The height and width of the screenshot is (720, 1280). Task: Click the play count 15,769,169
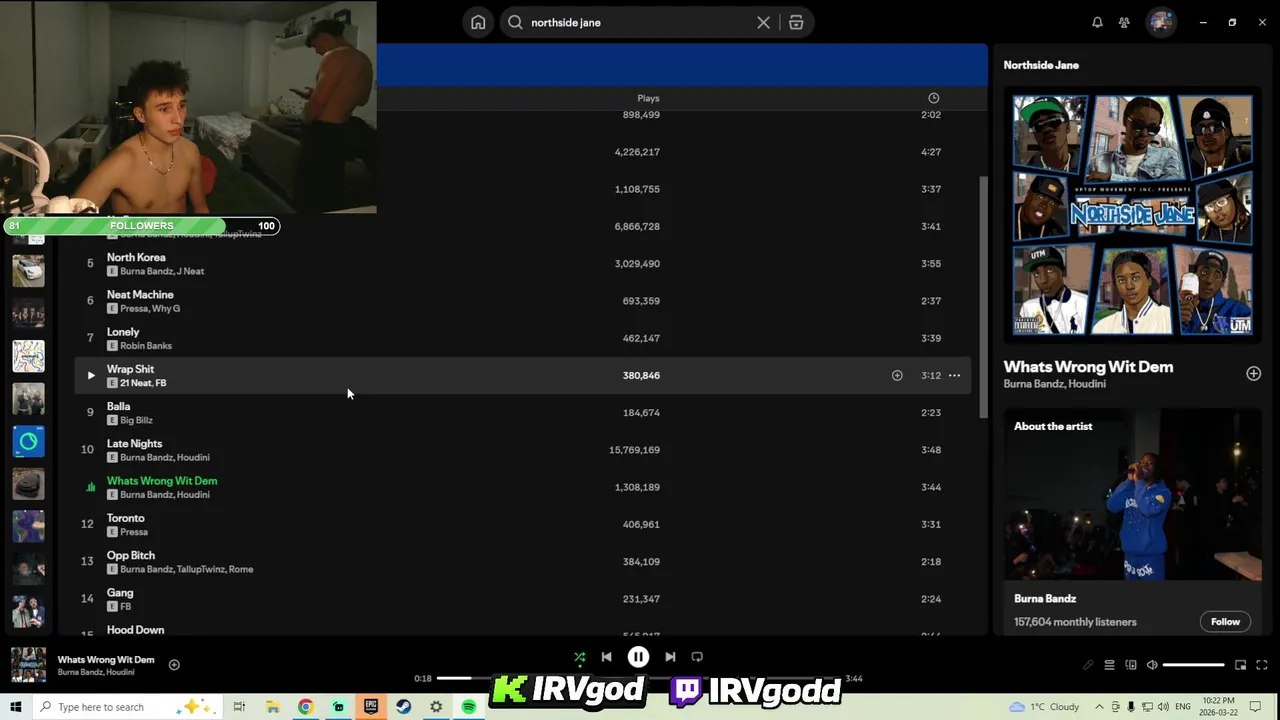[634, 450]
